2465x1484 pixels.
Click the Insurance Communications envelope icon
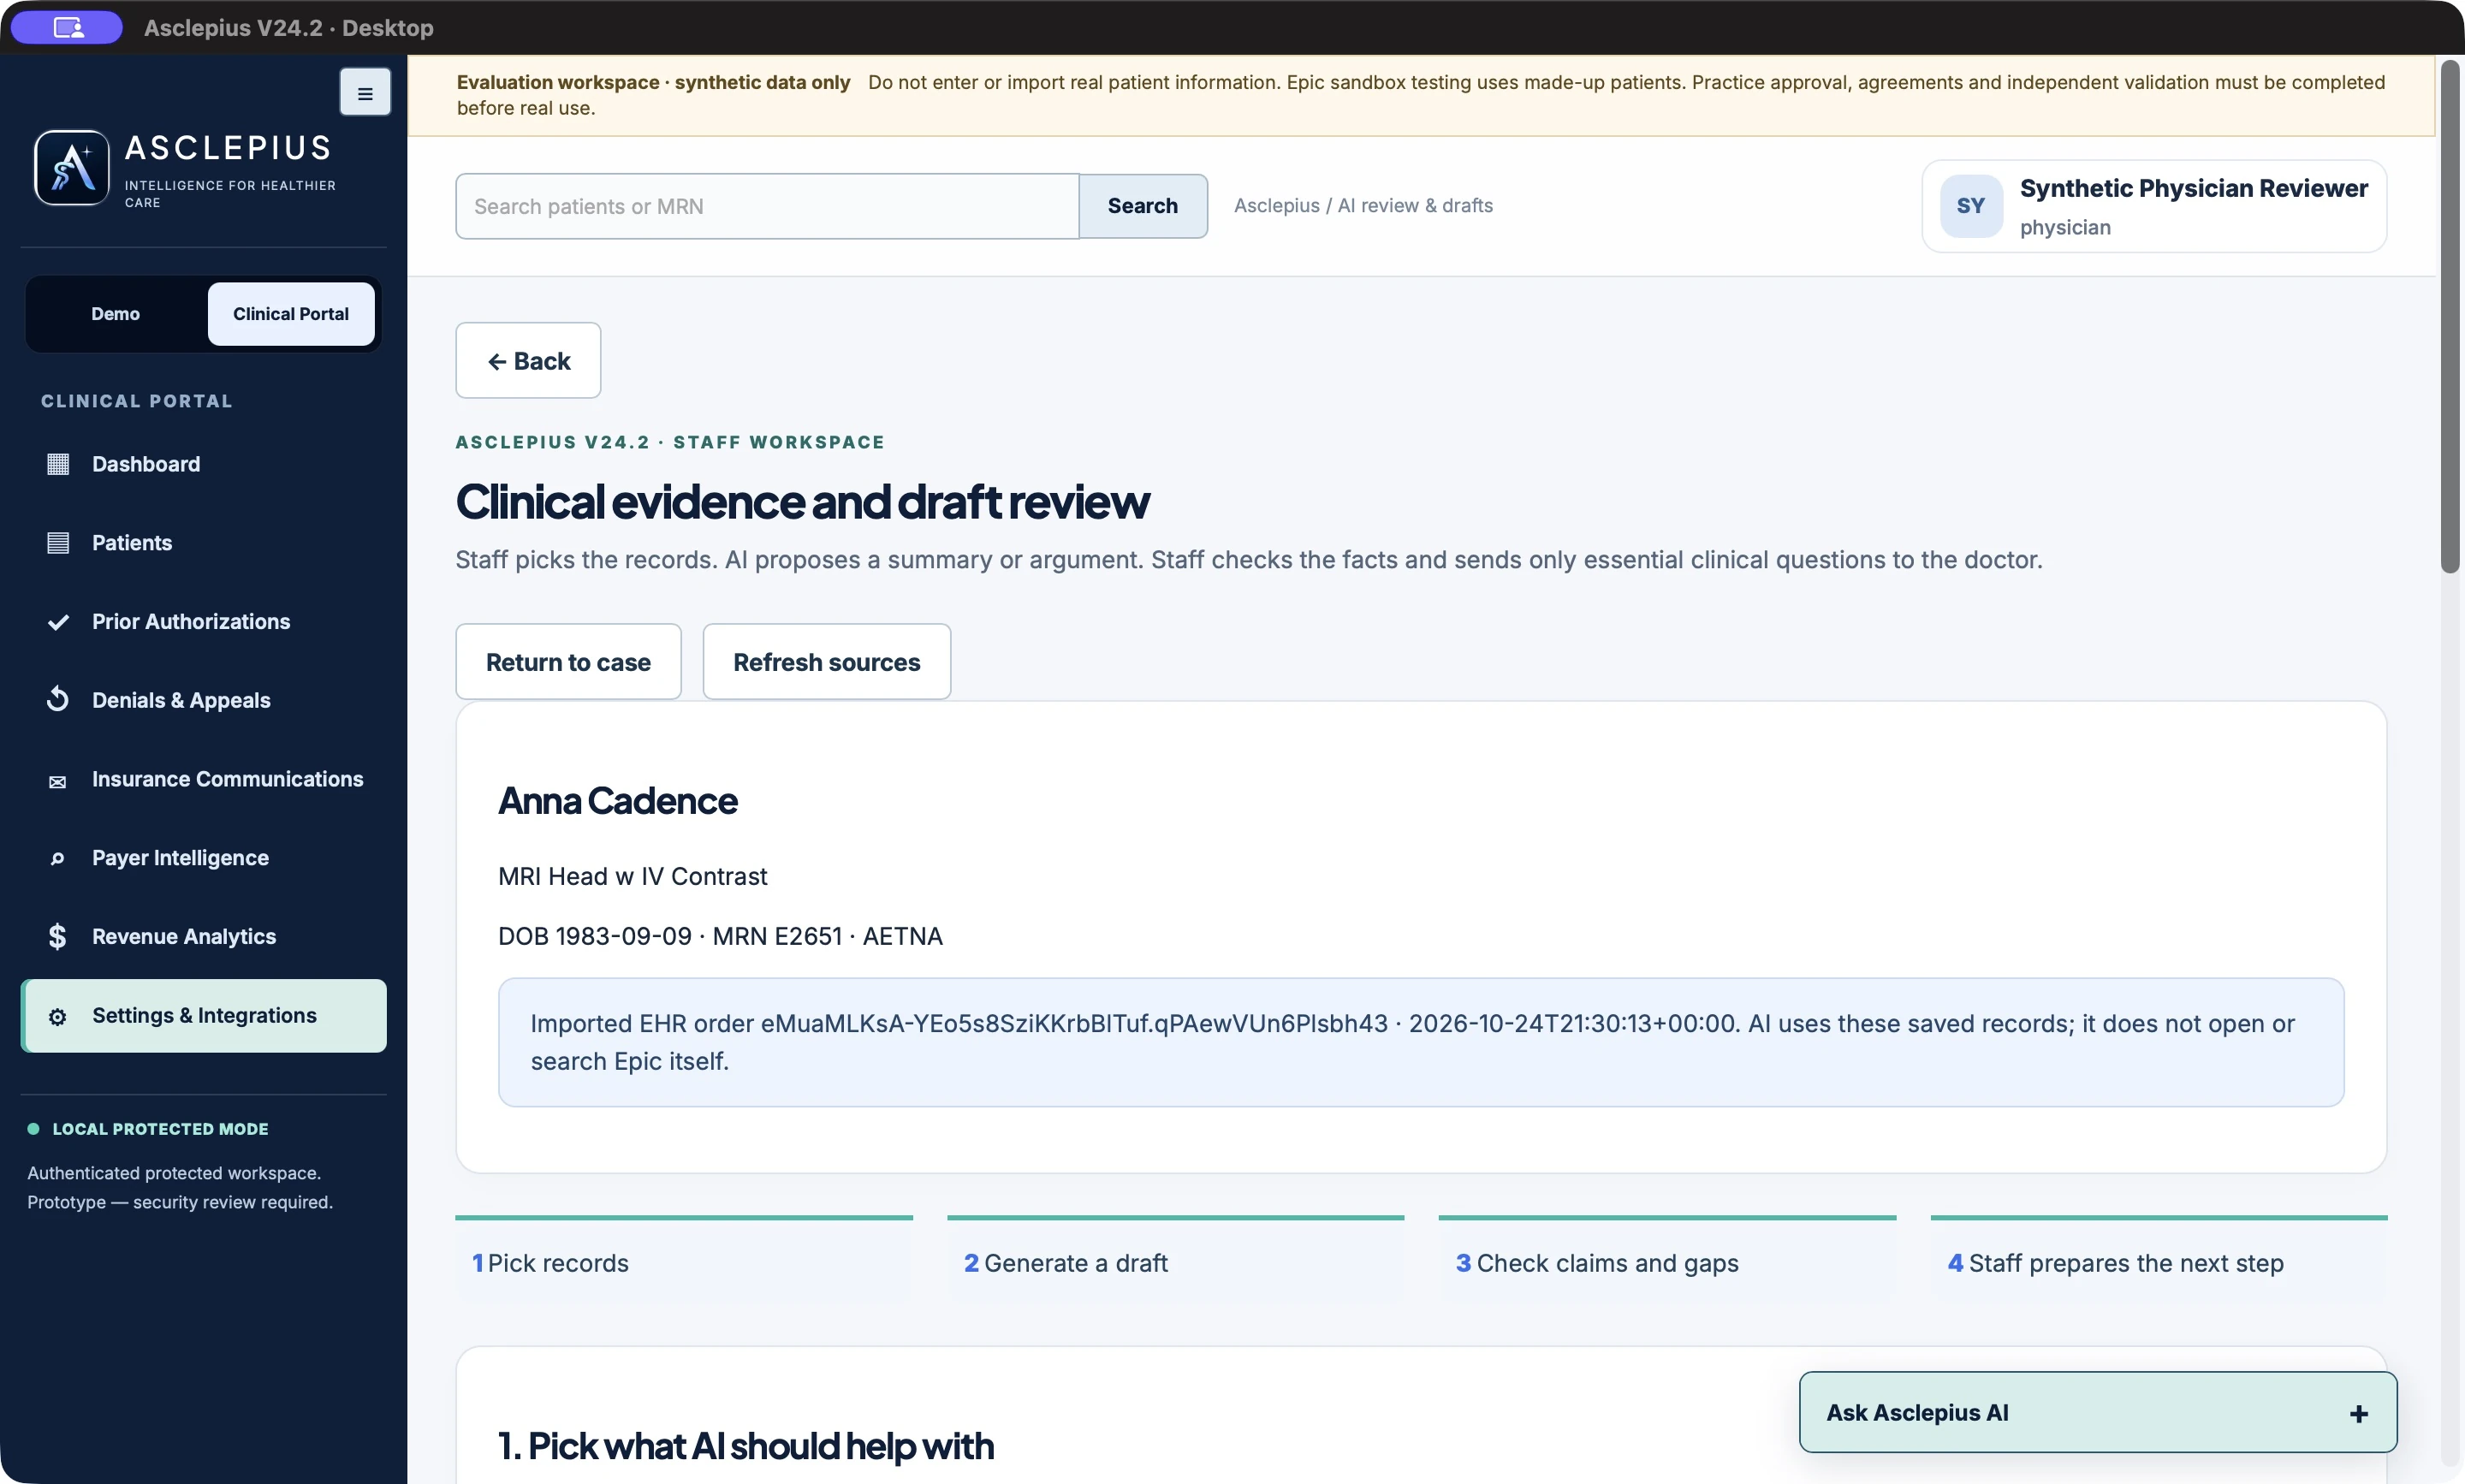(58, 781)
